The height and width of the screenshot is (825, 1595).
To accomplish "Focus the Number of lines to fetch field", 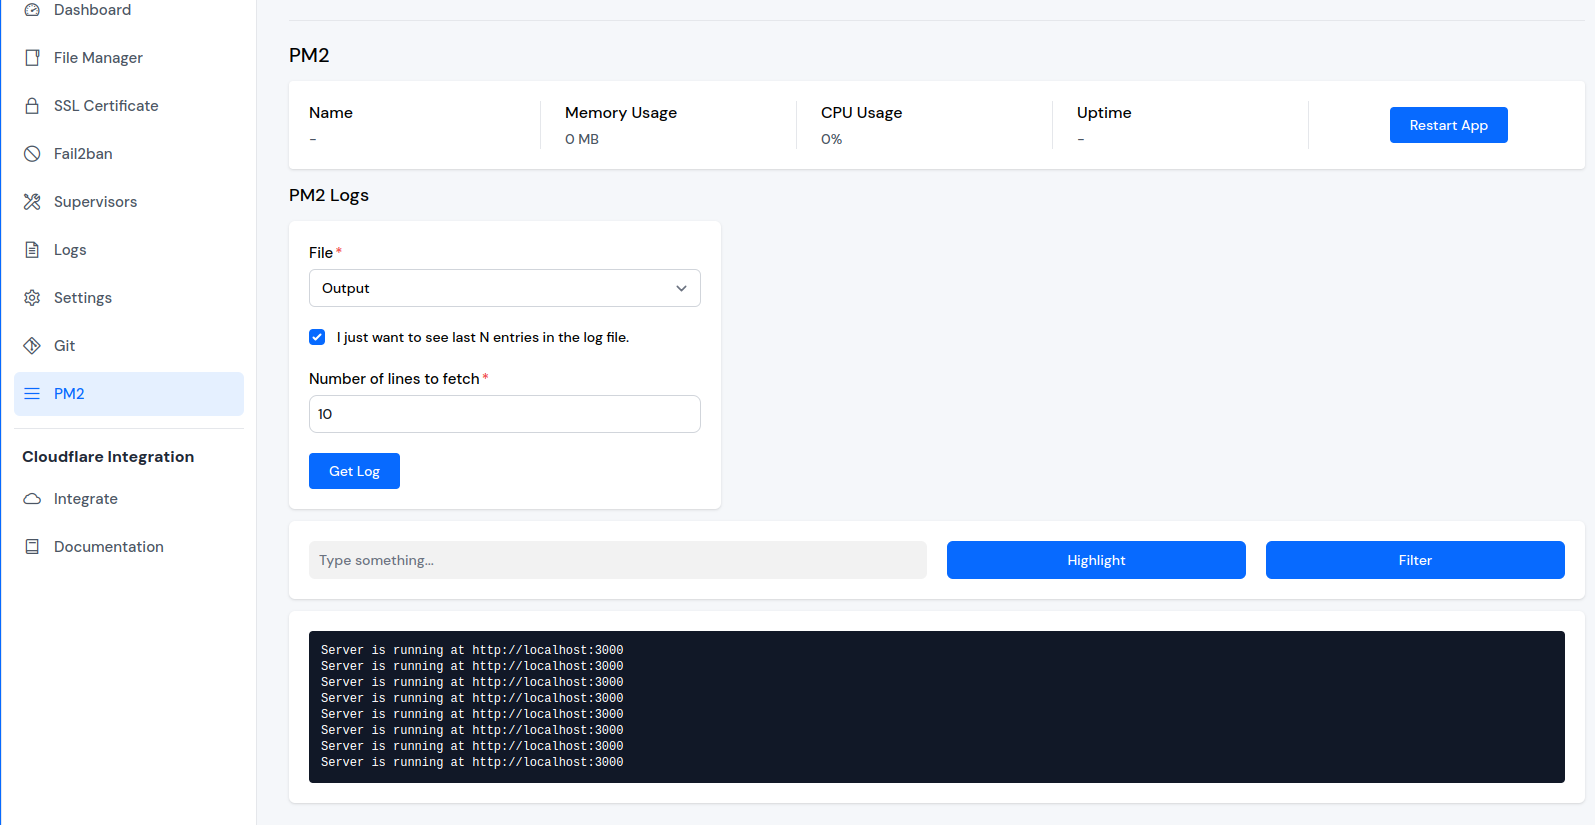I will pyautogui.click(x=504, y=414).
